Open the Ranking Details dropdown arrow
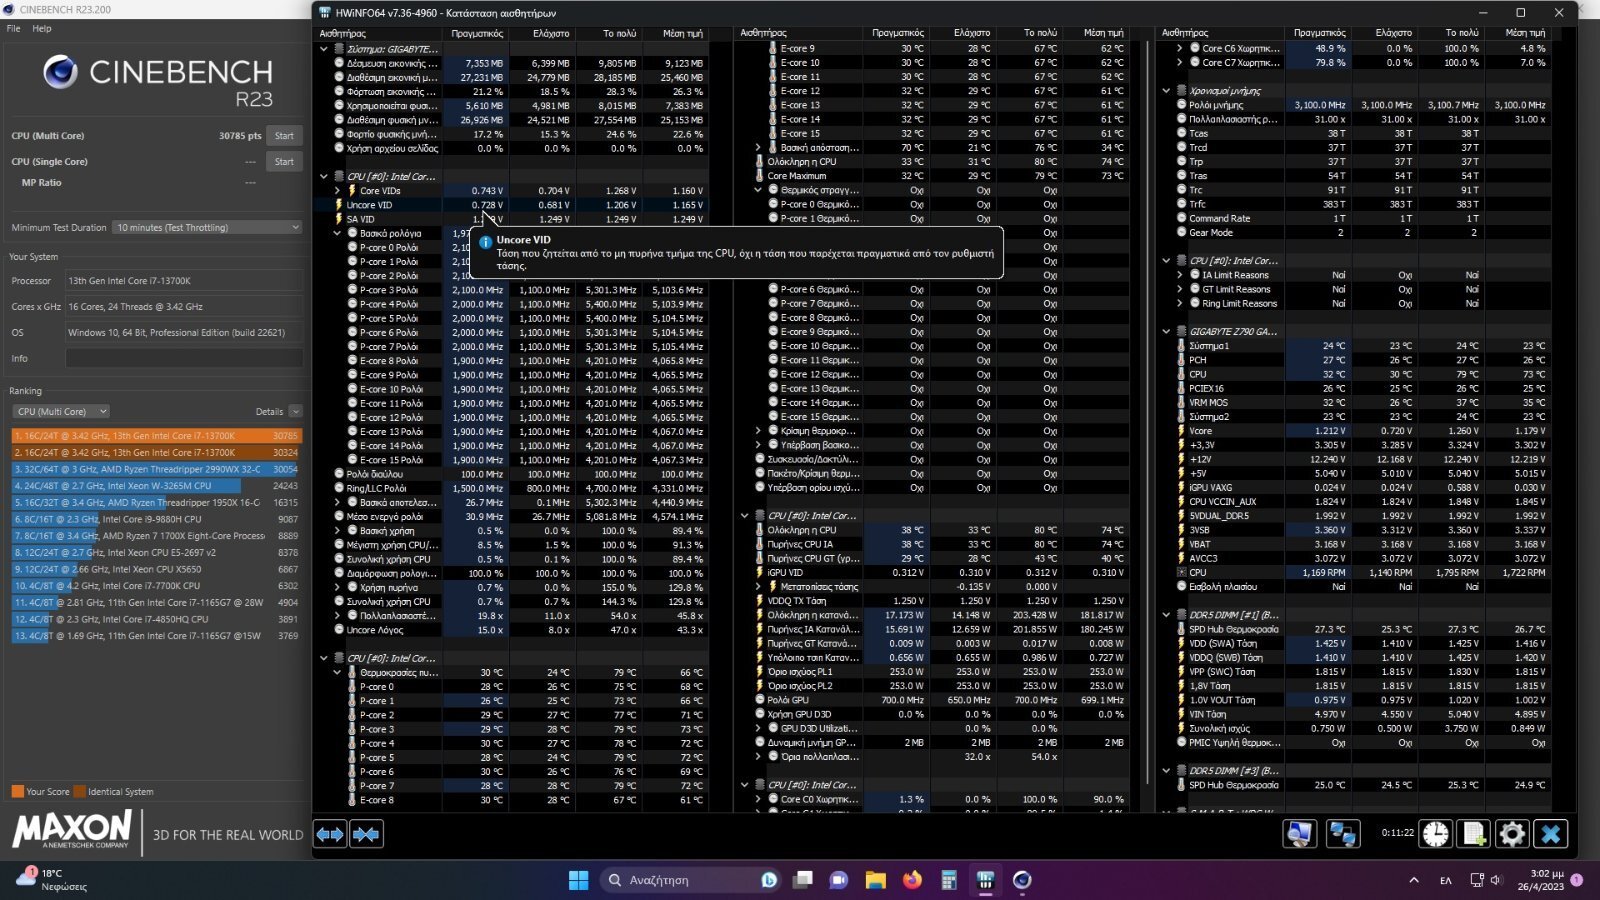 295,411
